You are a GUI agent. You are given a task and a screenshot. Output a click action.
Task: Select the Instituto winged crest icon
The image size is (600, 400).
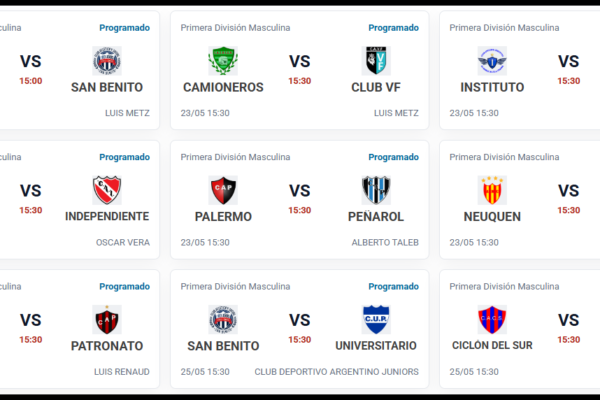click(492, 60)
